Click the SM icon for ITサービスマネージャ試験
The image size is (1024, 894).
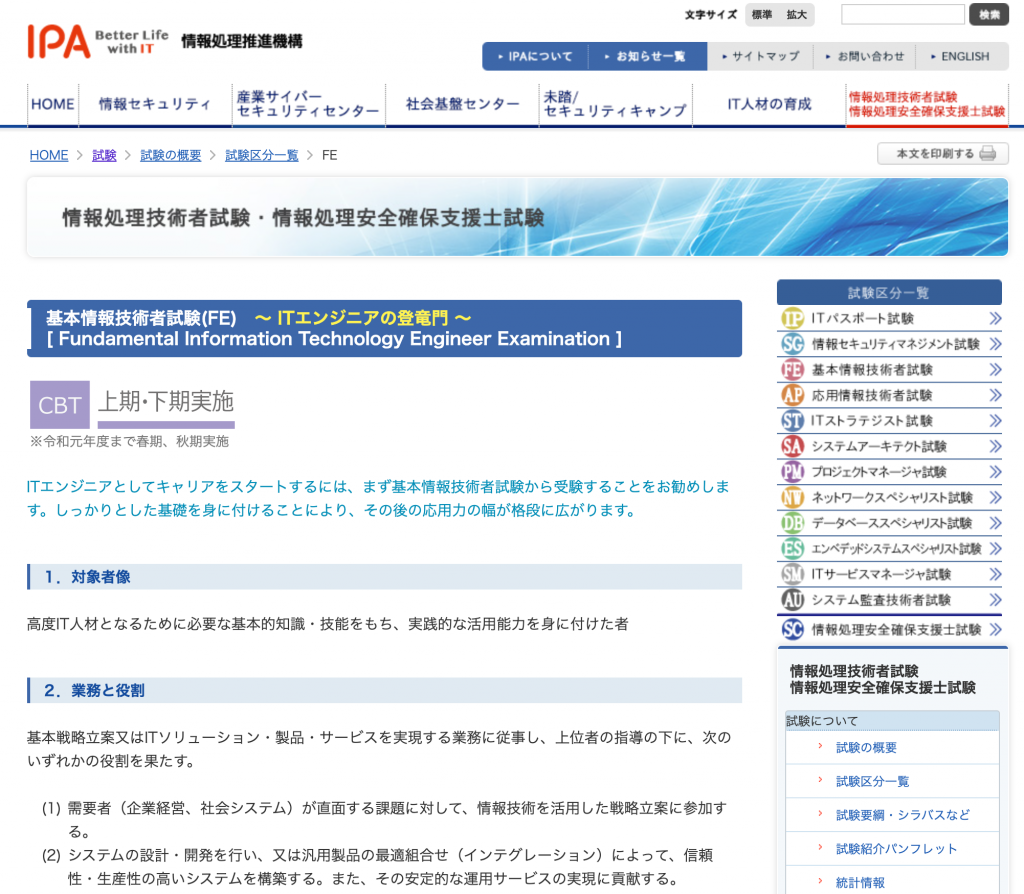pos(792,574)
